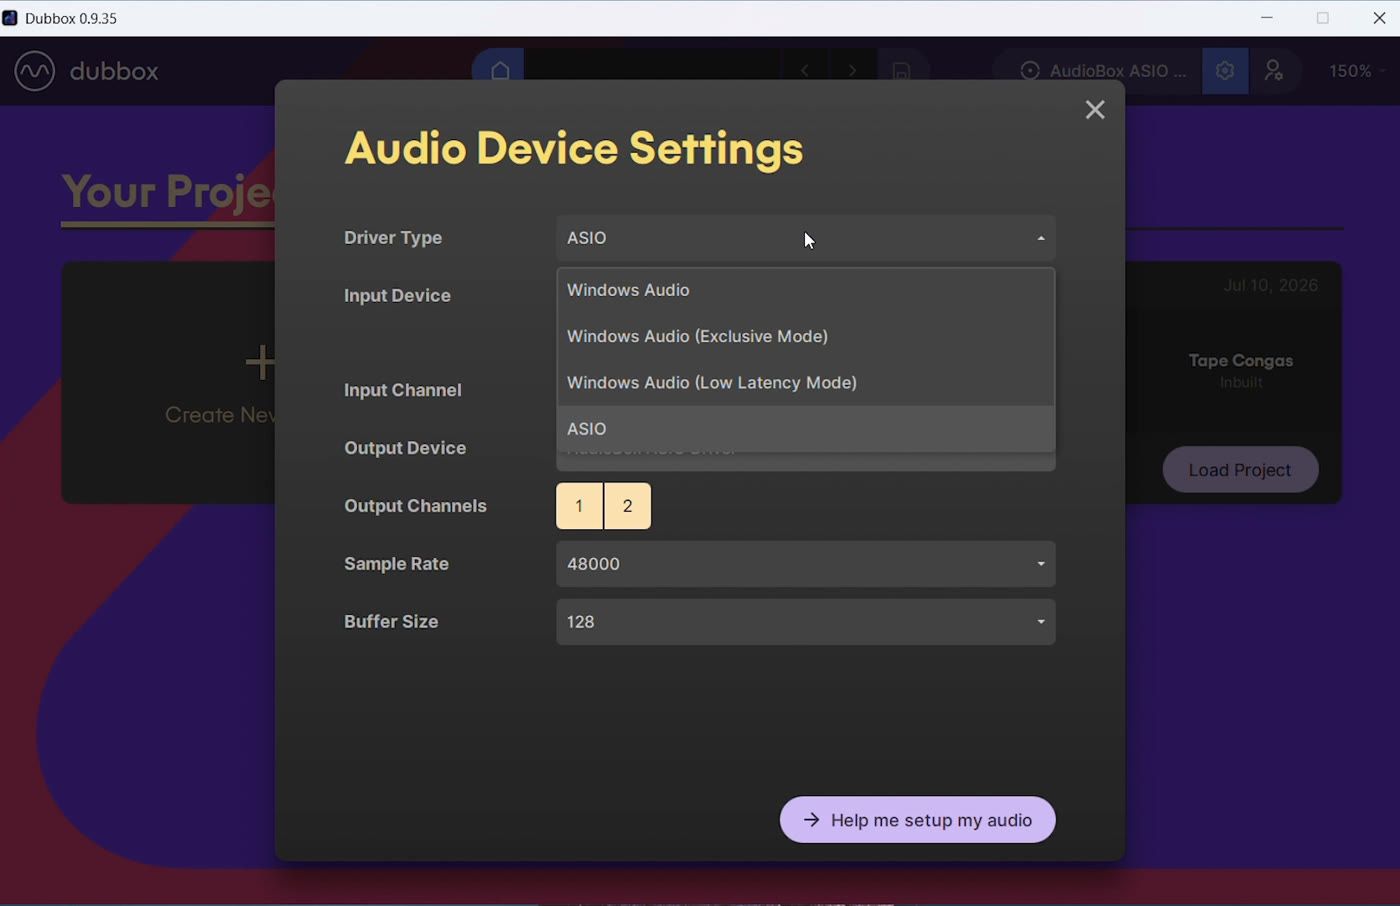This screenshot has width=1400, height=906.
Task: Click the Sample Rate label
Action: coord(396,564)
